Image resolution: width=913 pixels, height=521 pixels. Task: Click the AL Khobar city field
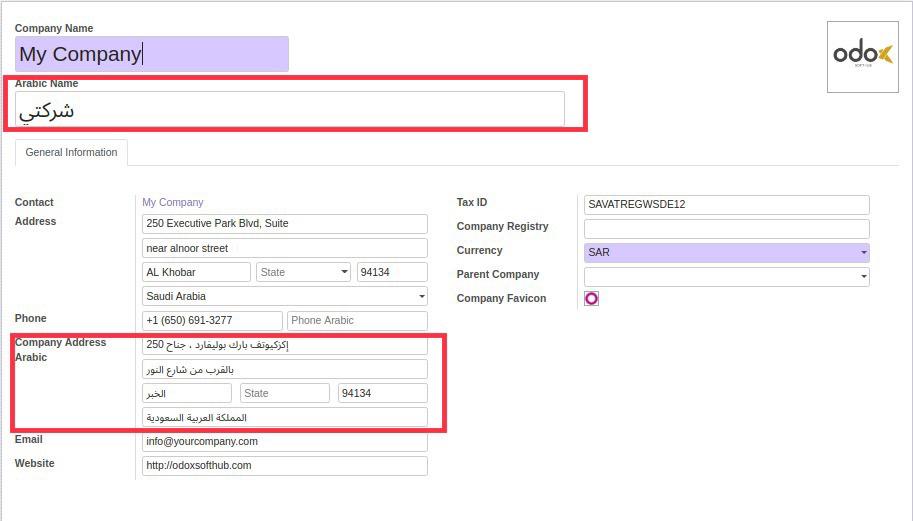point(196,272)
